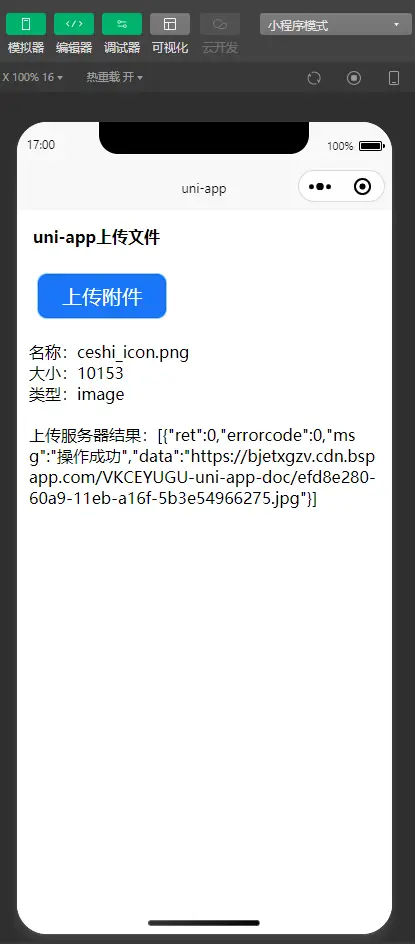This screenshot has height=944, width=415.
Task: Open the capsule three-dots menu
Action: point(320,187)
